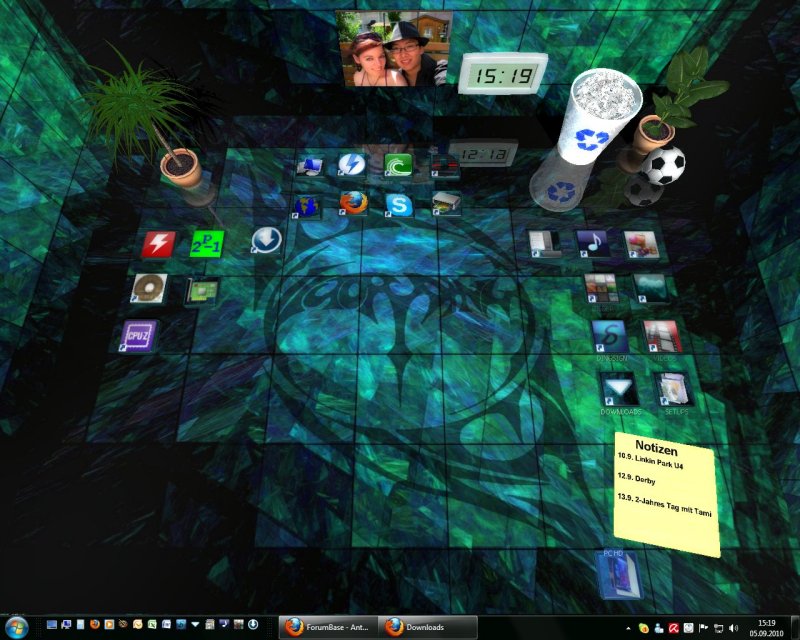The width and height of the screenshot is (800, 640).
Task: Open taskbar clock showing 05.09.2010
Action: point(766,628)
